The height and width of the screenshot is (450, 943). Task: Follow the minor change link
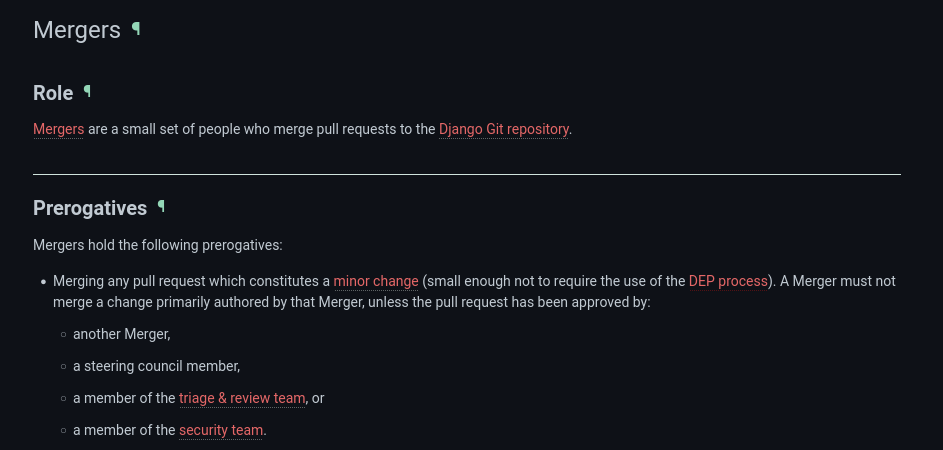coord(376,281)
